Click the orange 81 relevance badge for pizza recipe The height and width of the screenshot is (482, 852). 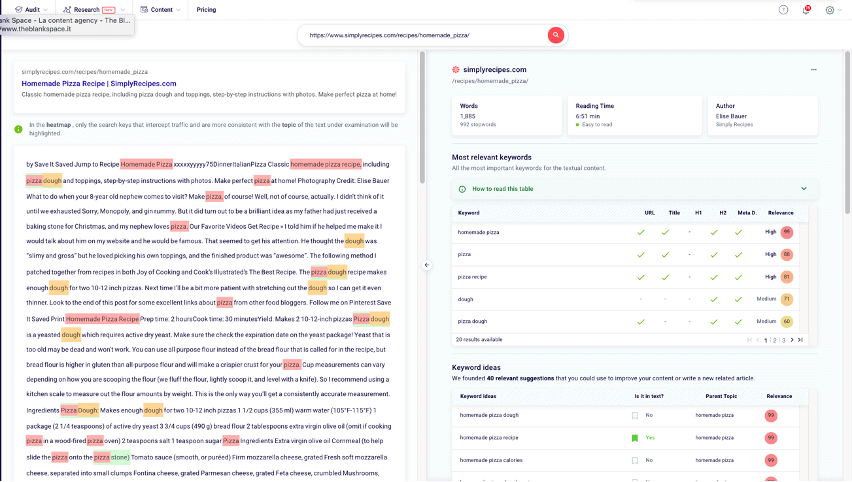point(786,277)
